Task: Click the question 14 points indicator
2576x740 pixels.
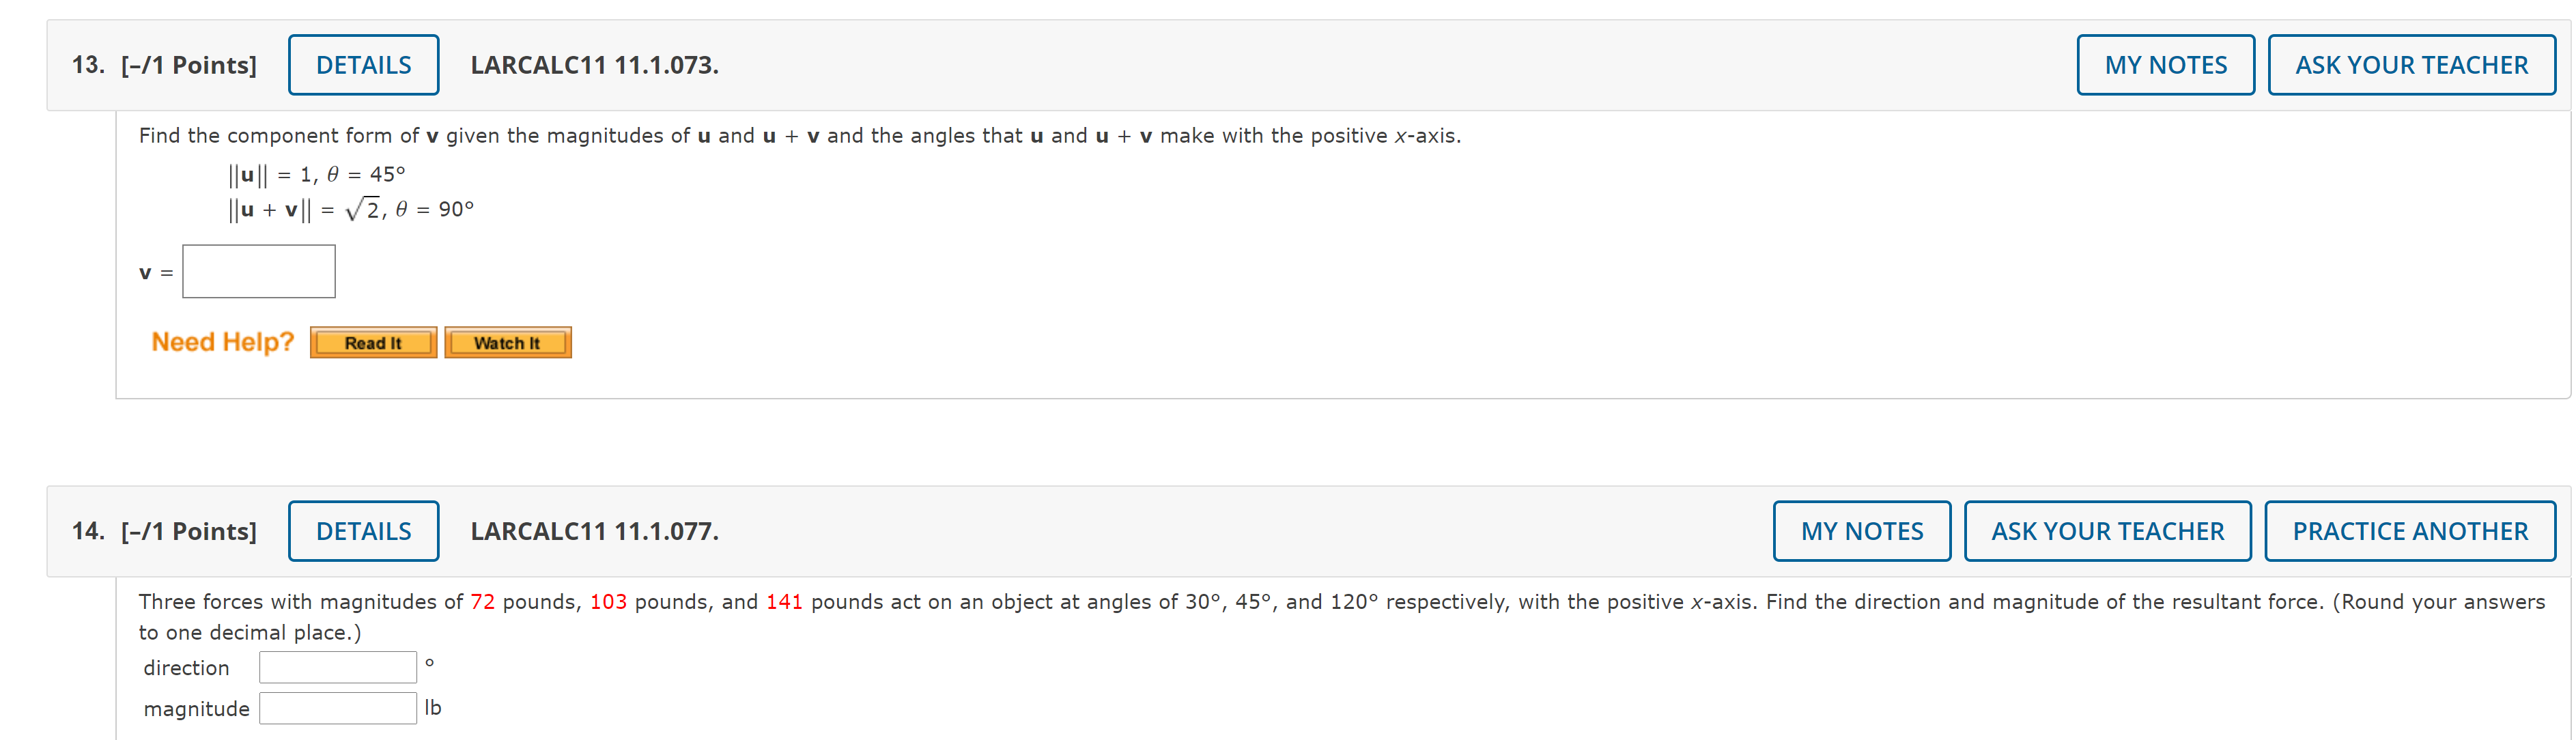Action: point(187,531)
